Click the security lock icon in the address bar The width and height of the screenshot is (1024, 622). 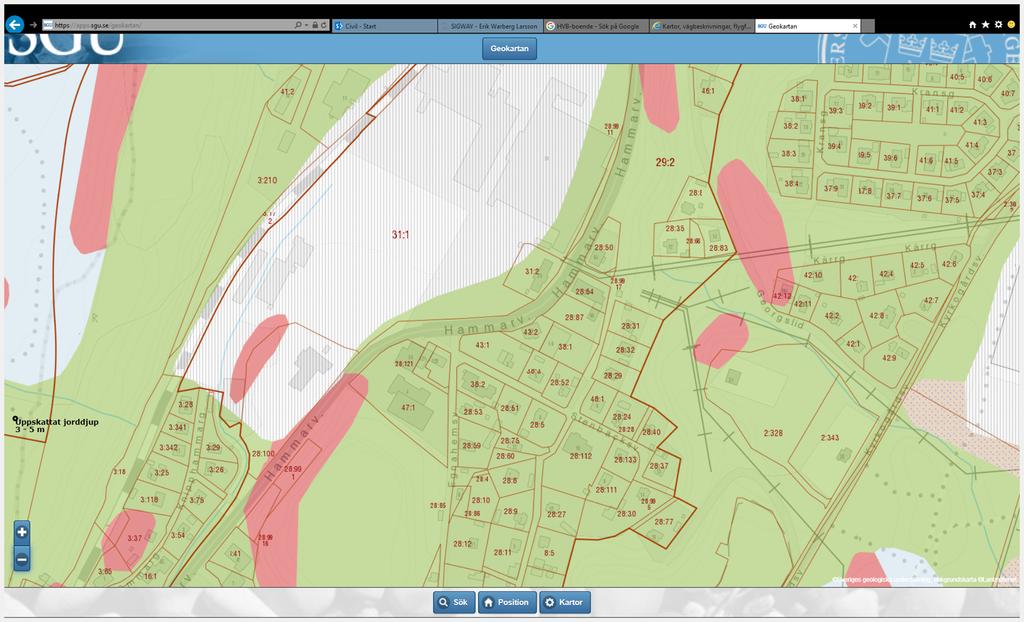(315, 25)
